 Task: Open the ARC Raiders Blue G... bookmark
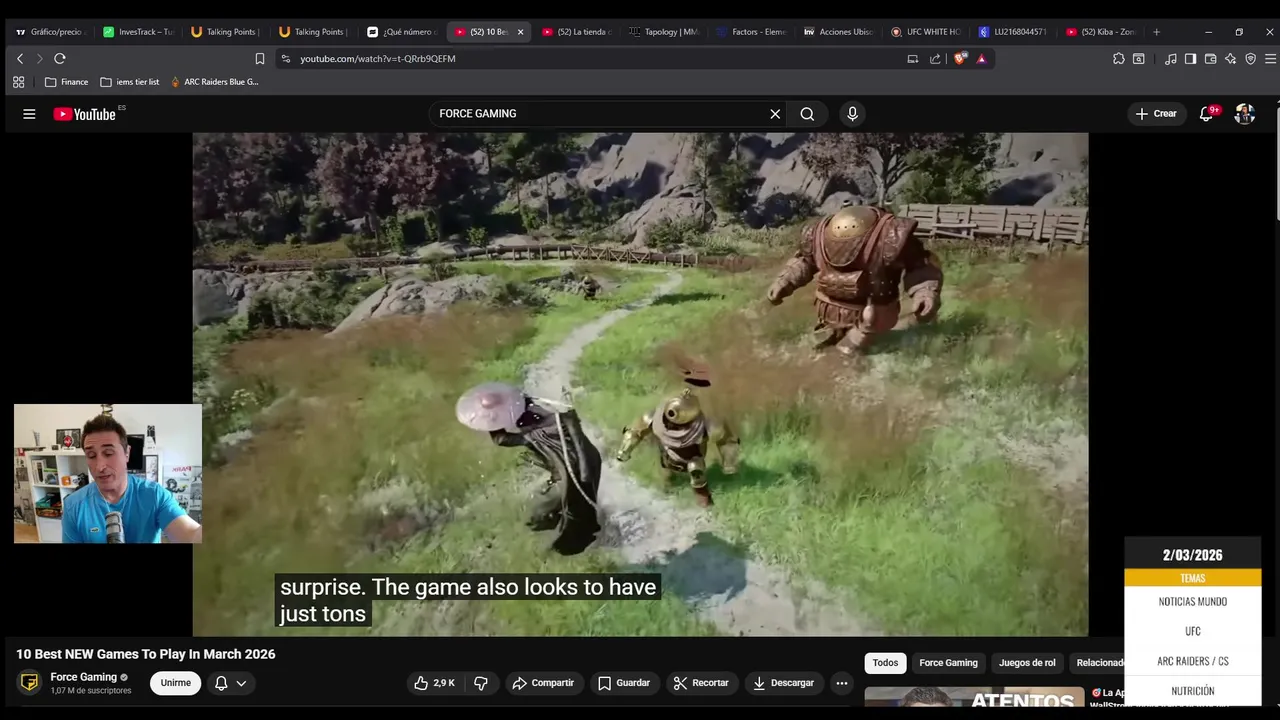pos(214,82)
